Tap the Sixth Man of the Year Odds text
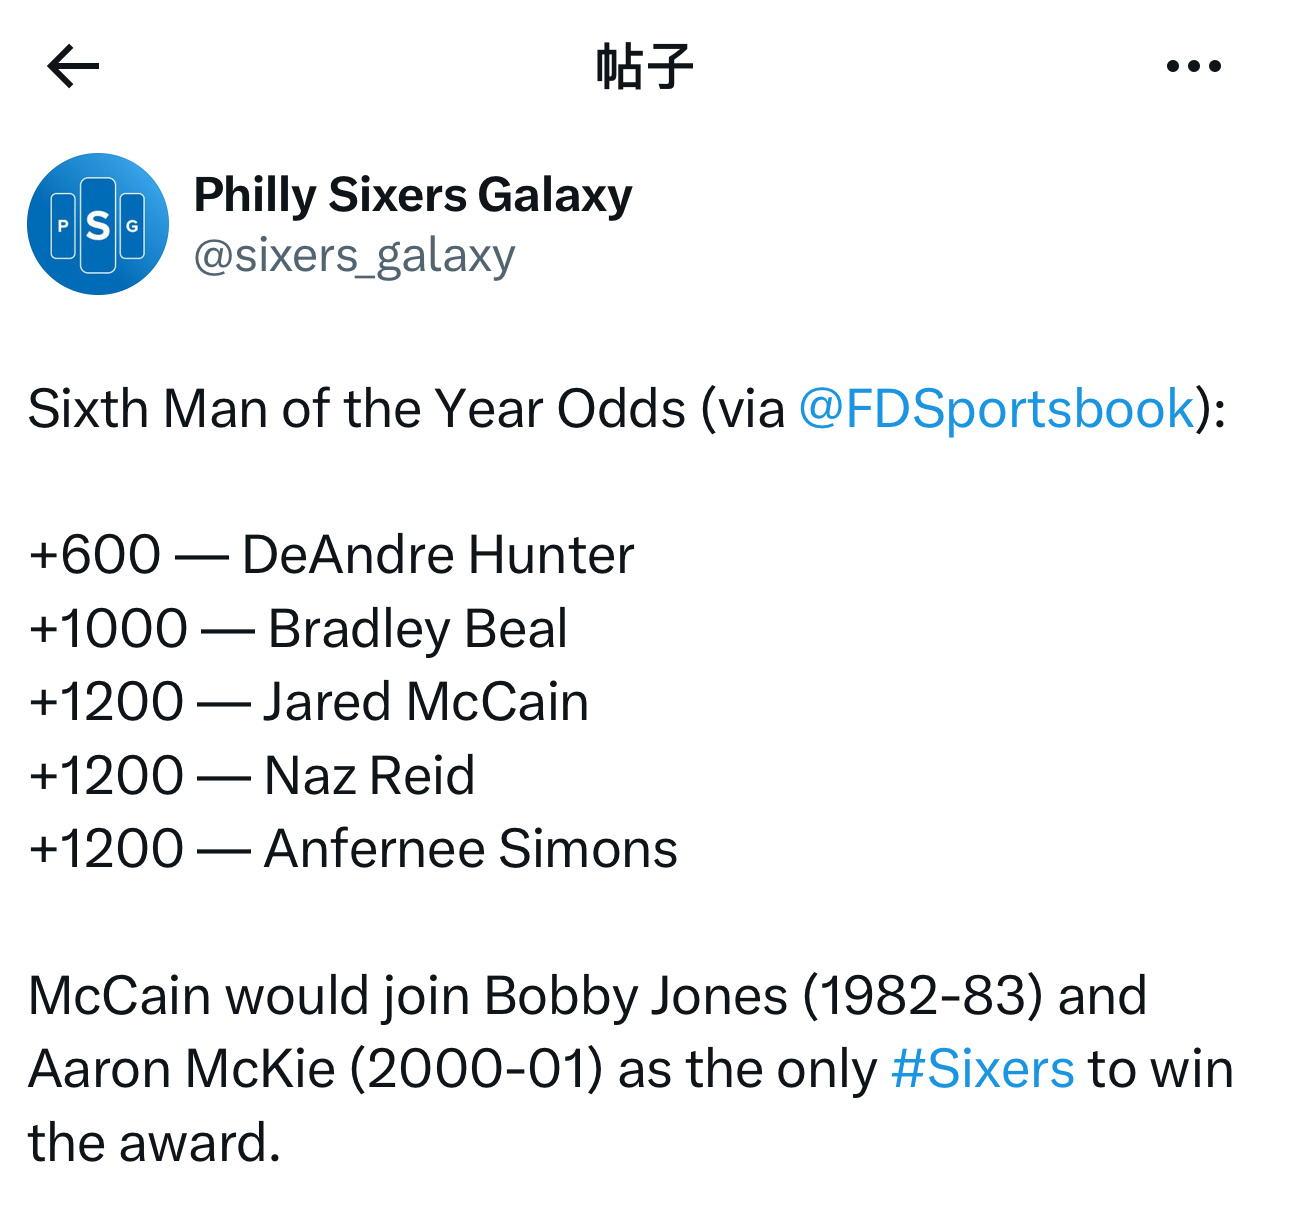 click(x=357, y=409)
